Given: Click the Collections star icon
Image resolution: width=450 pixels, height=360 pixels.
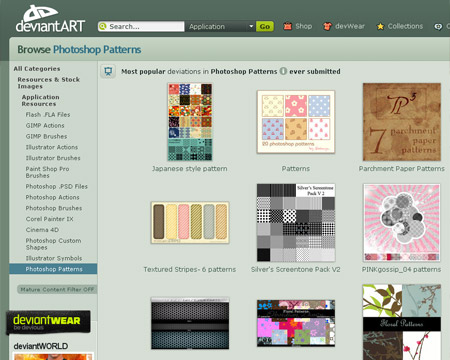Looking at the screenshot, I should [380, 26].
